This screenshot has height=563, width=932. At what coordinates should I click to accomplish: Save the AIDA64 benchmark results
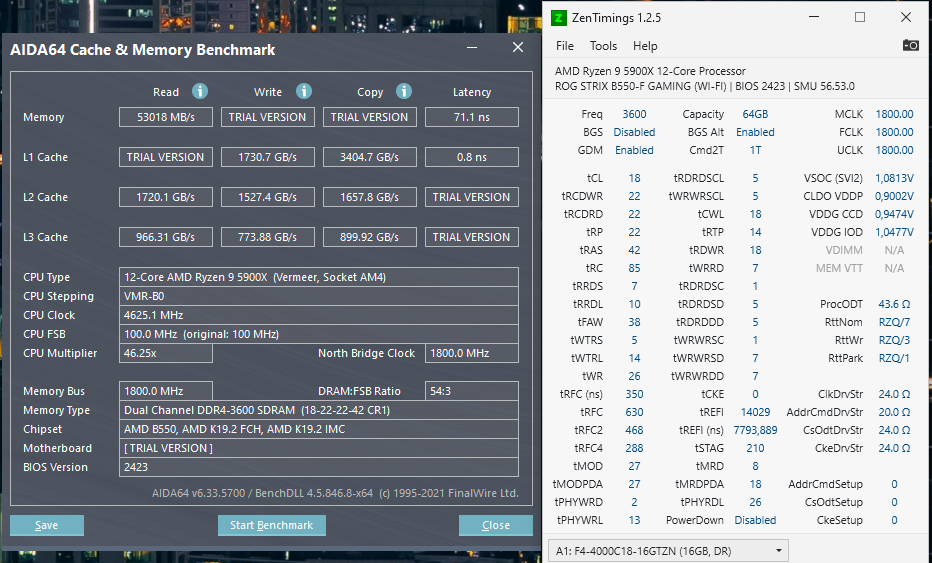pyautogui.click(x=46, y=525)
